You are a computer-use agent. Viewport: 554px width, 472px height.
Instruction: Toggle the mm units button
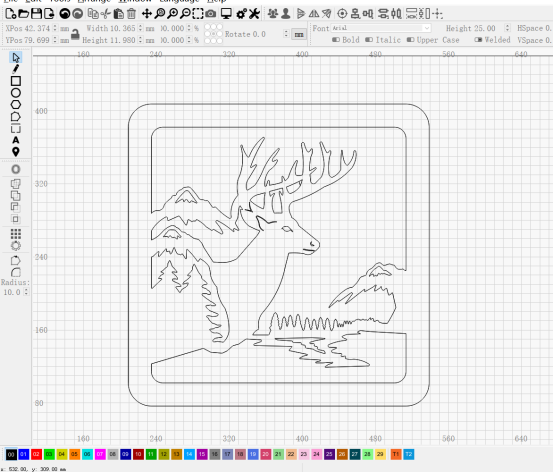tap(299, 34)
